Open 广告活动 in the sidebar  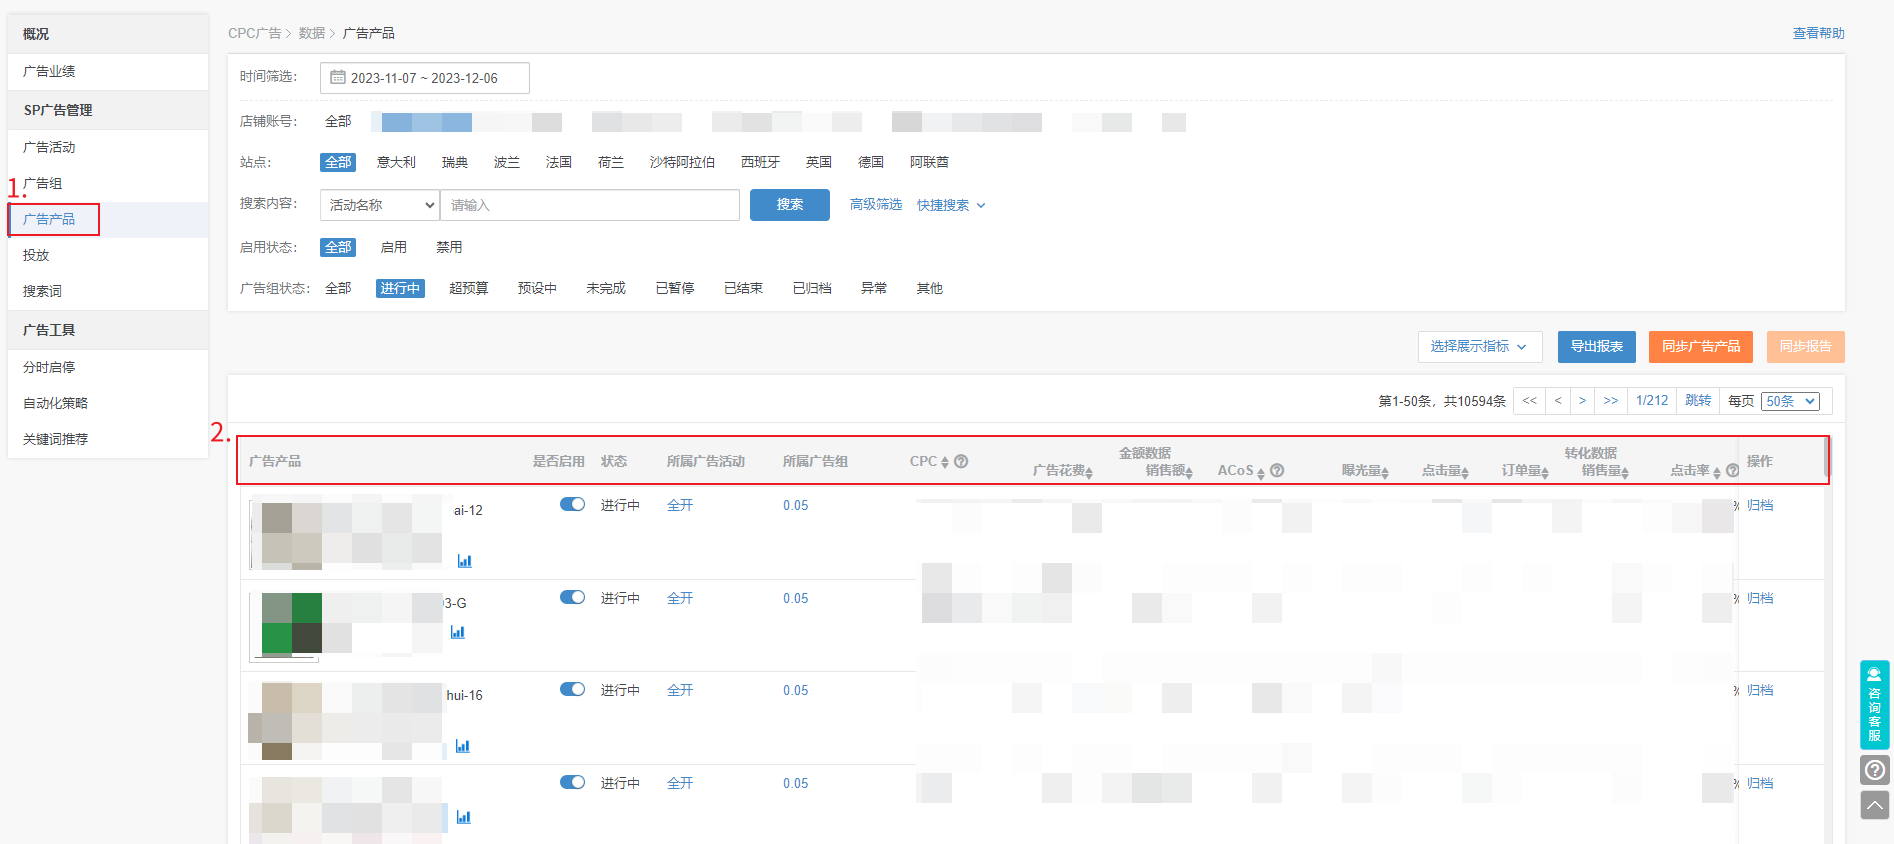[x=49, y=147]
